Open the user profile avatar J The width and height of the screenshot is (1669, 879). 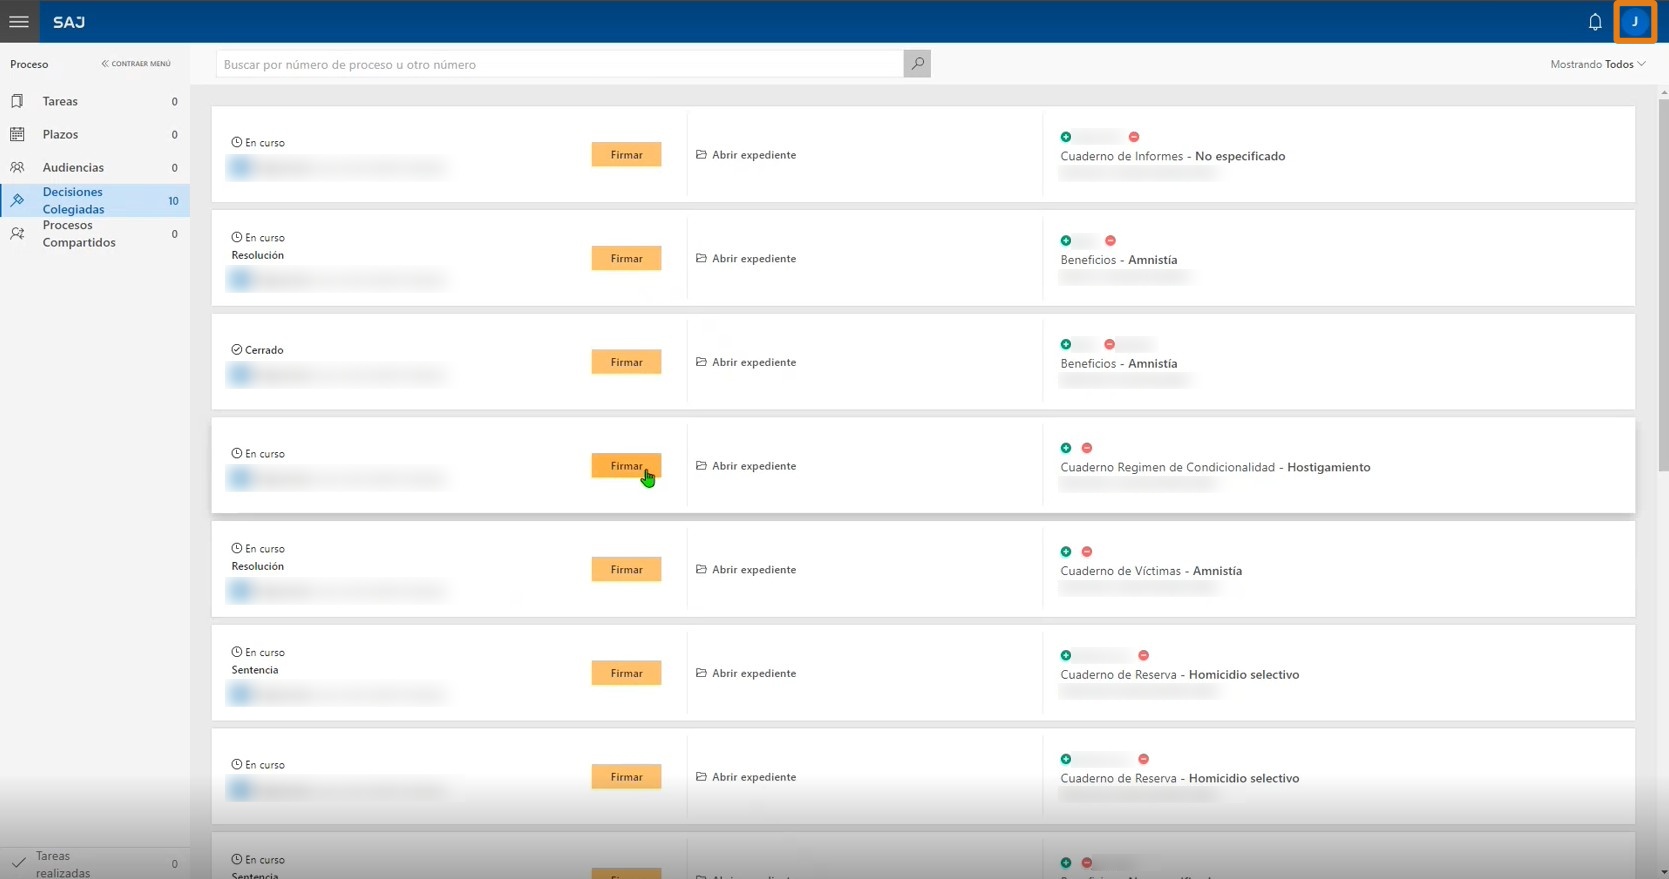pyautogui.click(x=1635, y=22)
